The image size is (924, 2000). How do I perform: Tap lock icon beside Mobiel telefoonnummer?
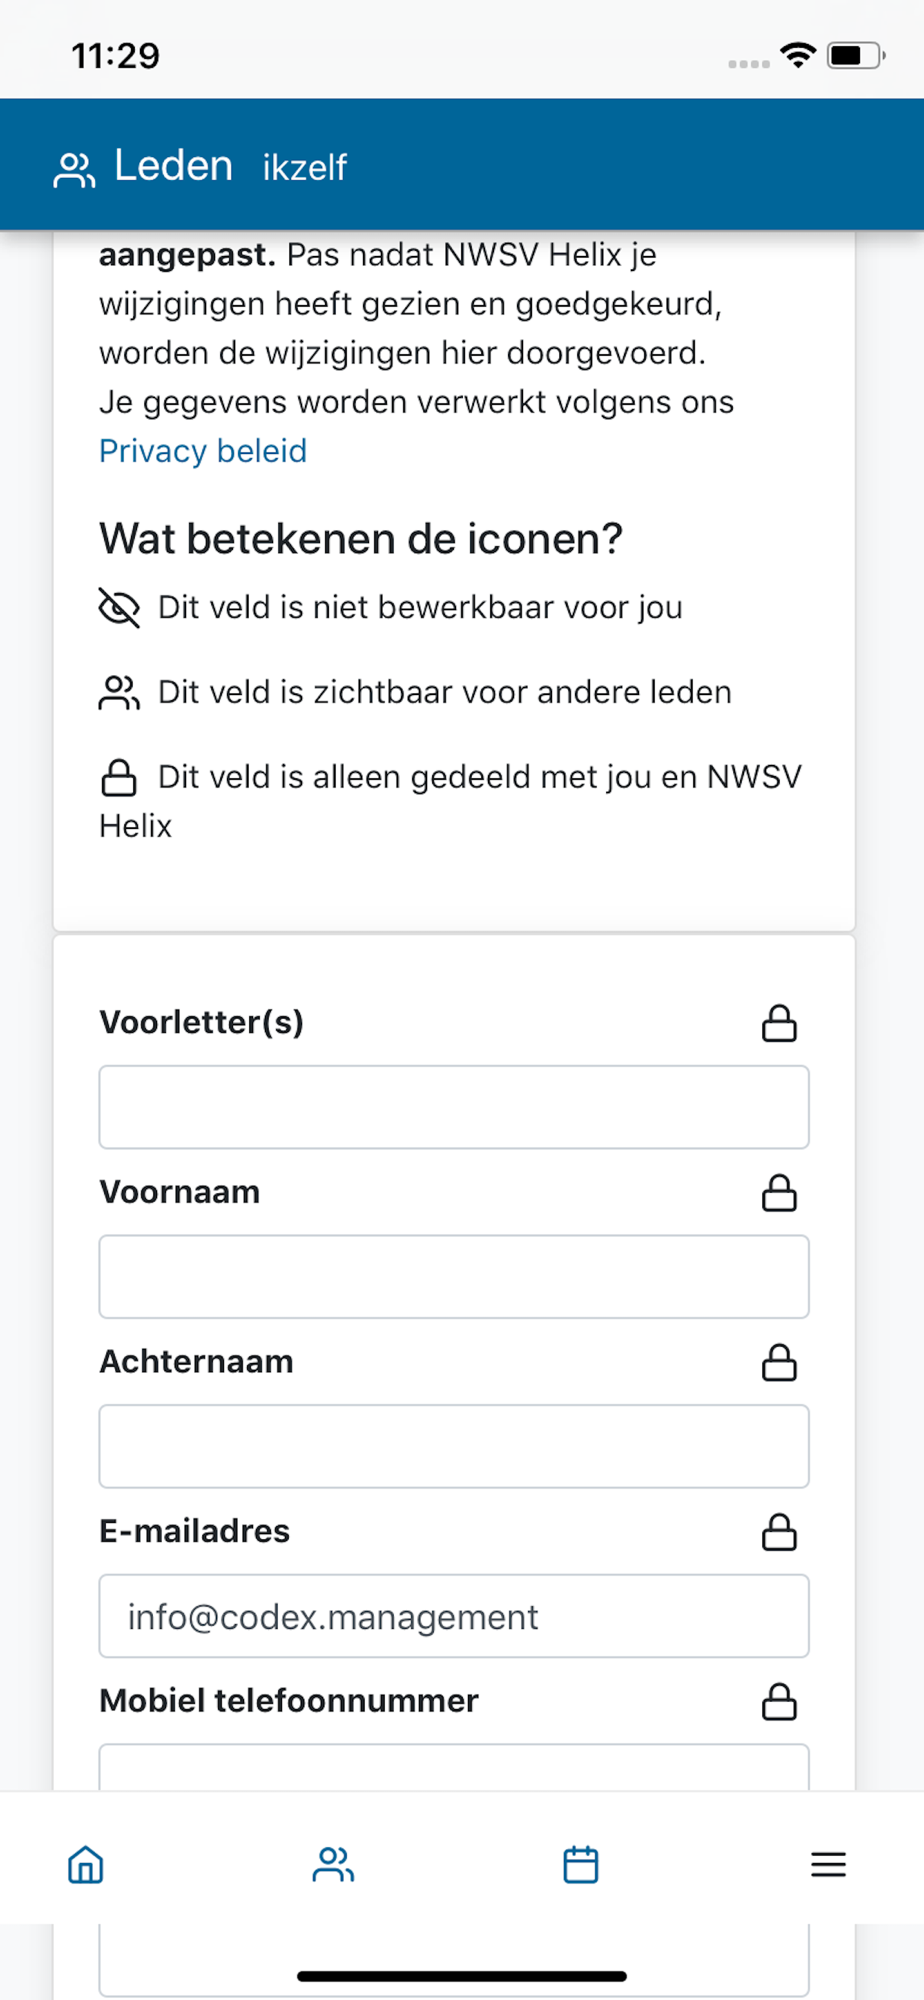click(779, 1701)
